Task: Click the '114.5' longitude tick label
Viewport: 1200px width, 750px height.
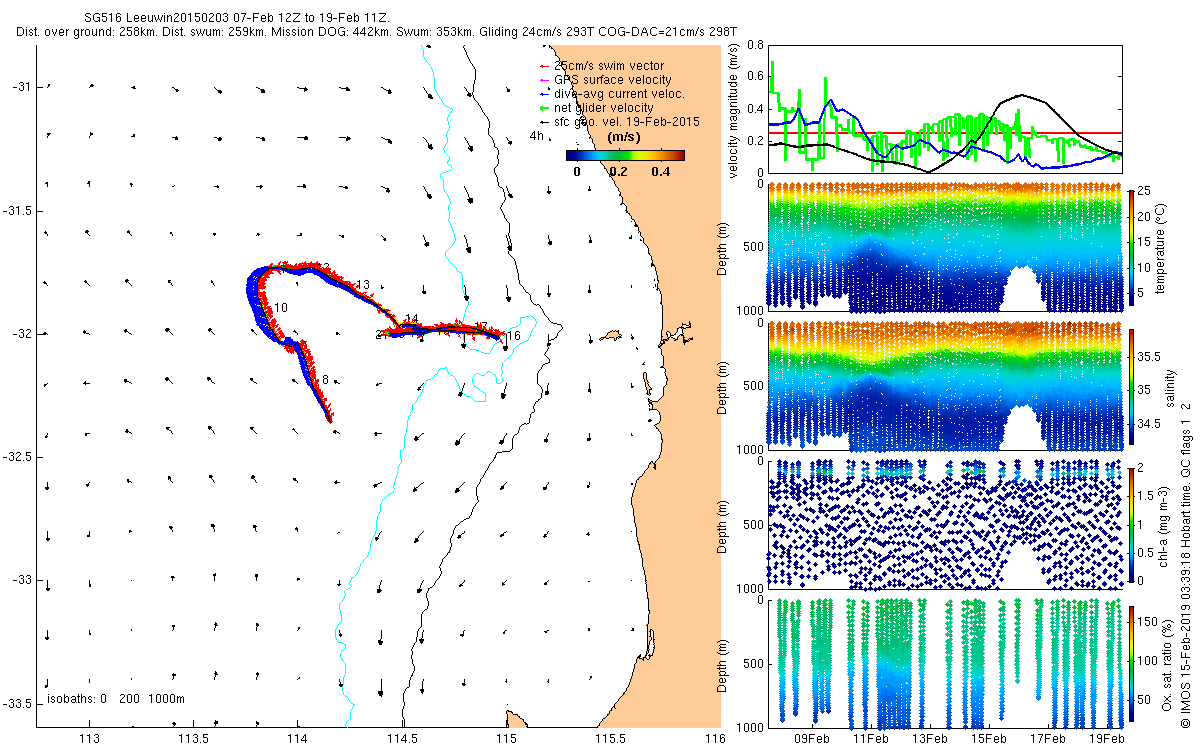Action: tap(401, 739)
